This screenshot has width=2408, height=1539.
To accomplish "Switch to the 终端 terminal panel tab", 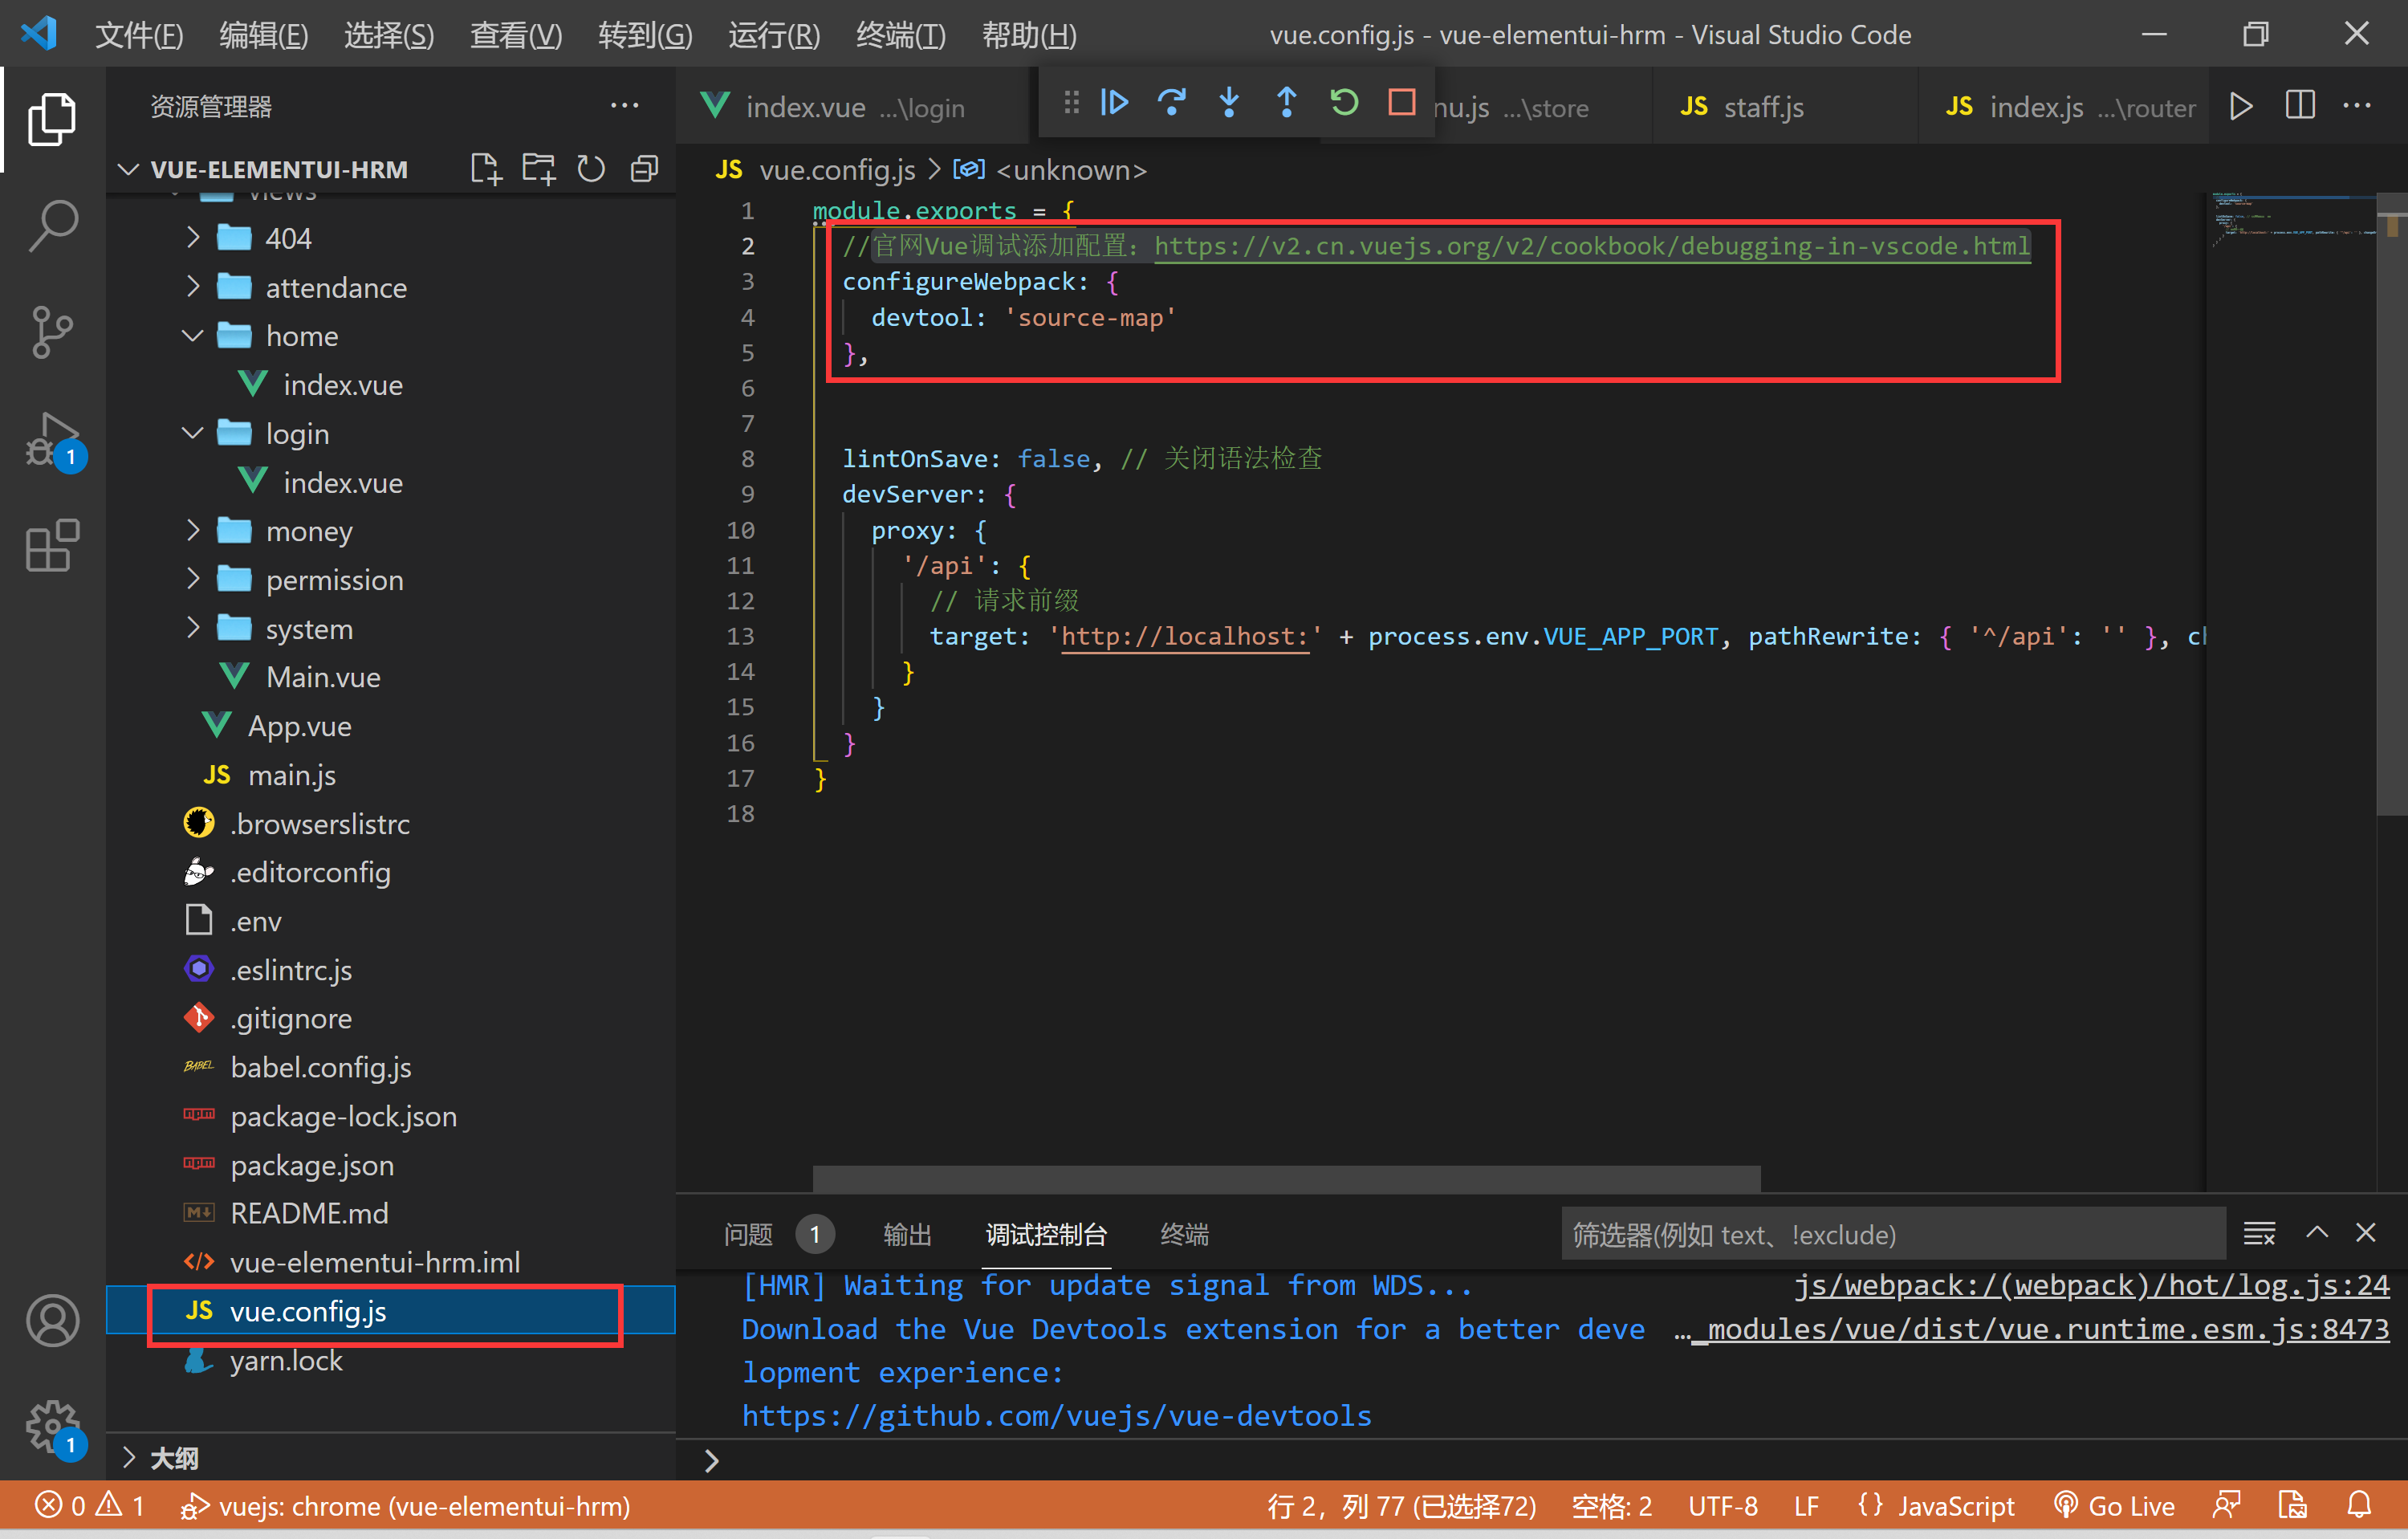I will point(1184,1234).
